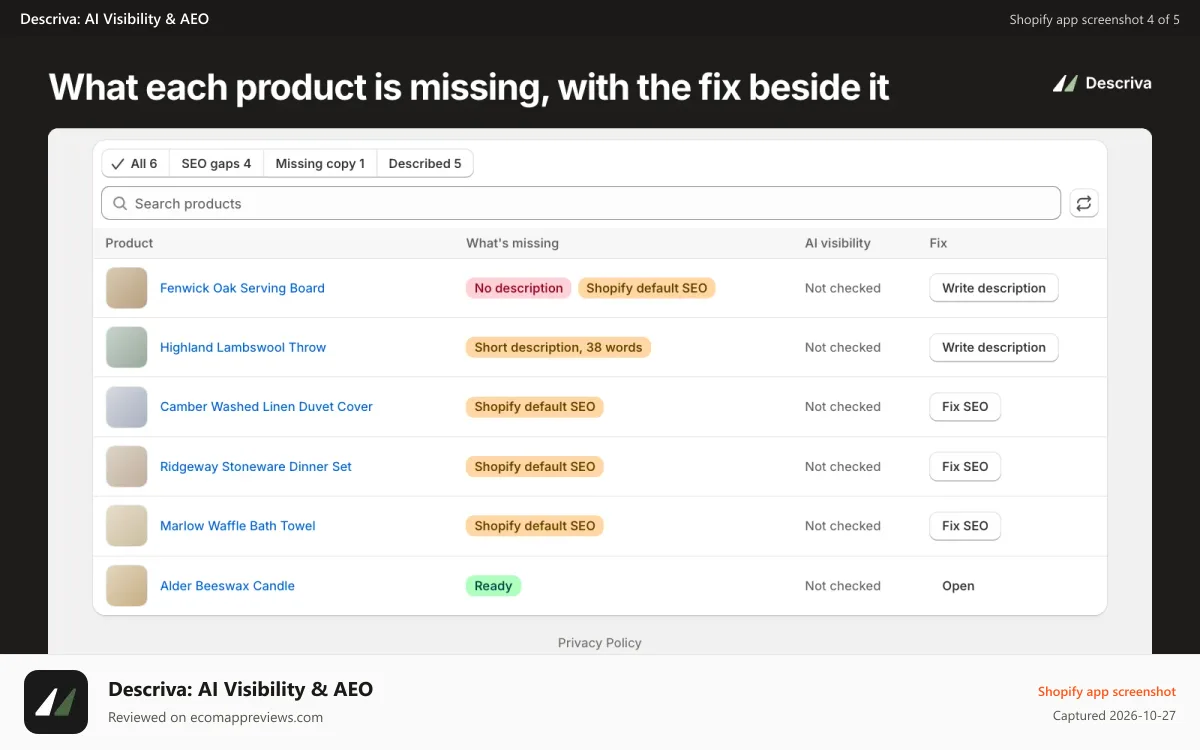The width and height of the screenshot is (1200, 750).
Task: Open Camber Washed Linen Duvet Cover link
Action: click(x=266, y=407)
